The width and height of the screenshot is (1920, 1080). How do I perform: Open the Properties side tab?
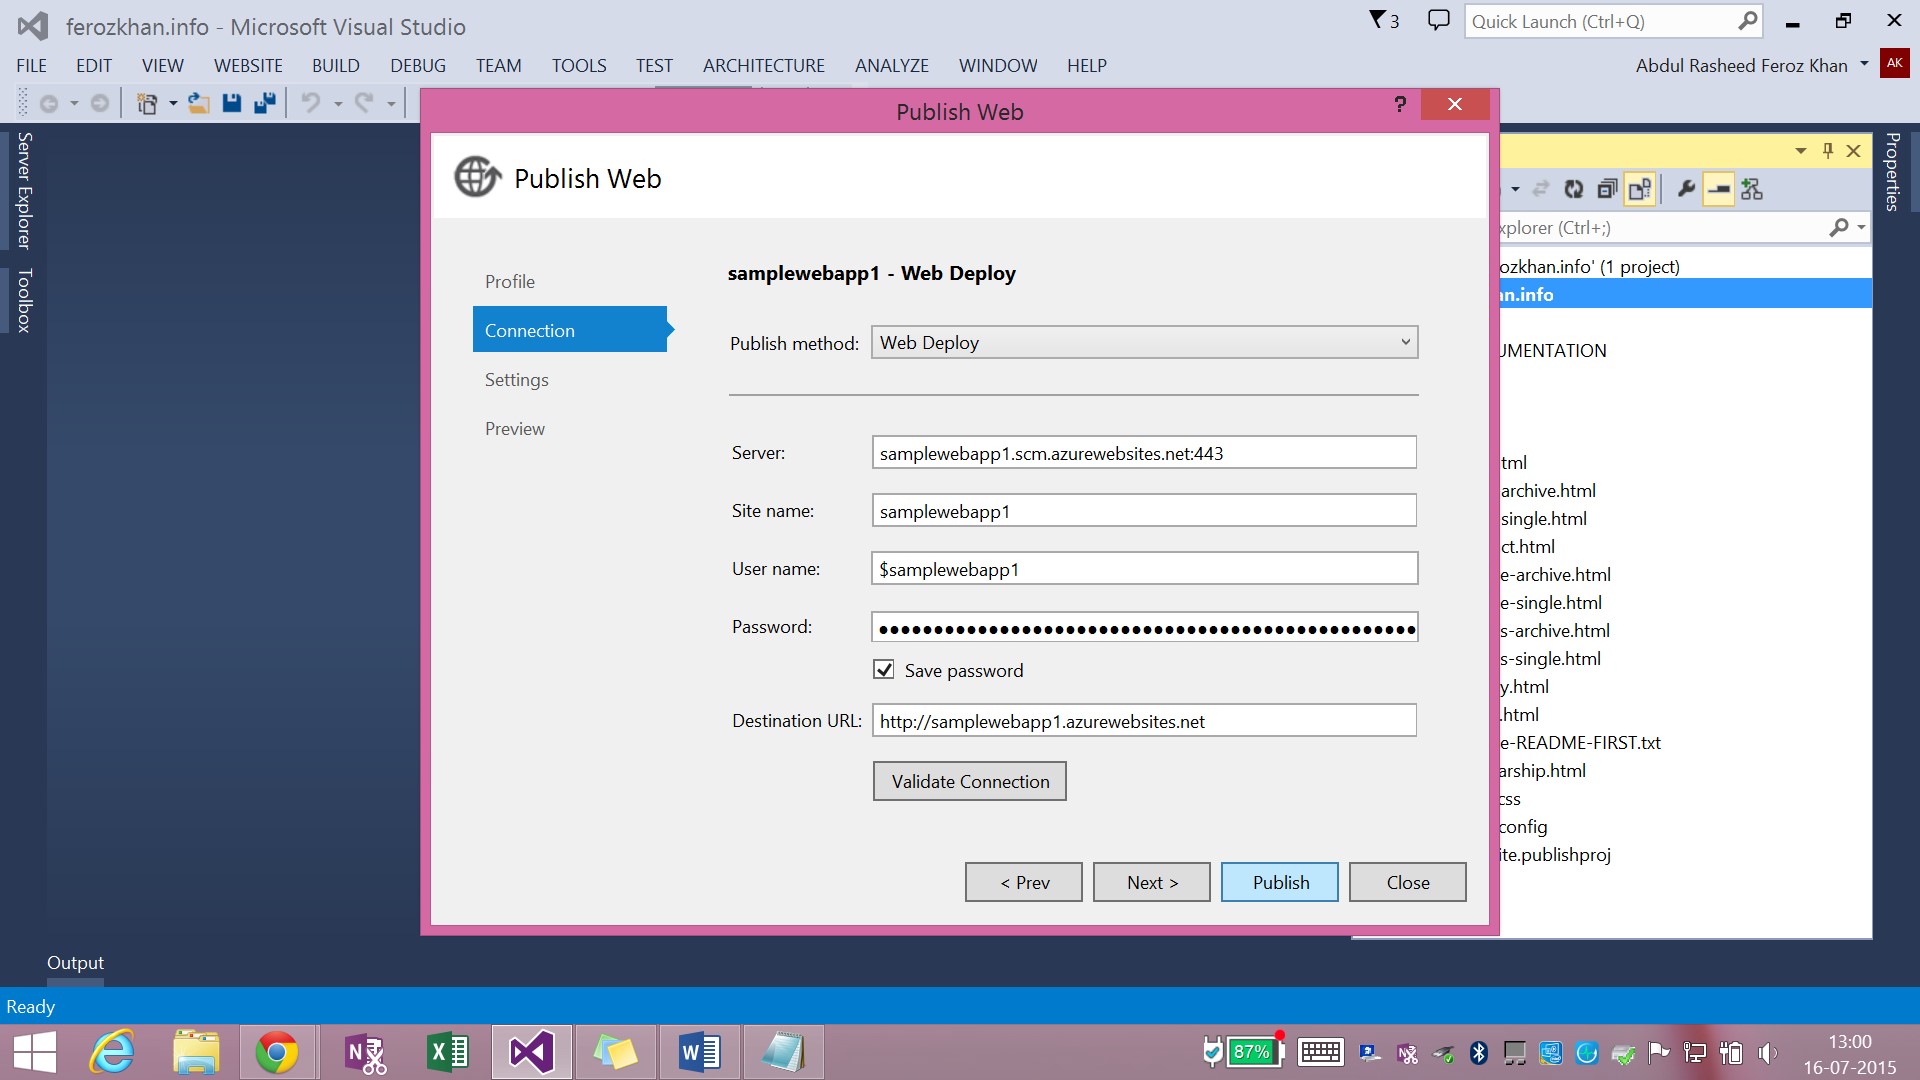[x=1893, y=171]
